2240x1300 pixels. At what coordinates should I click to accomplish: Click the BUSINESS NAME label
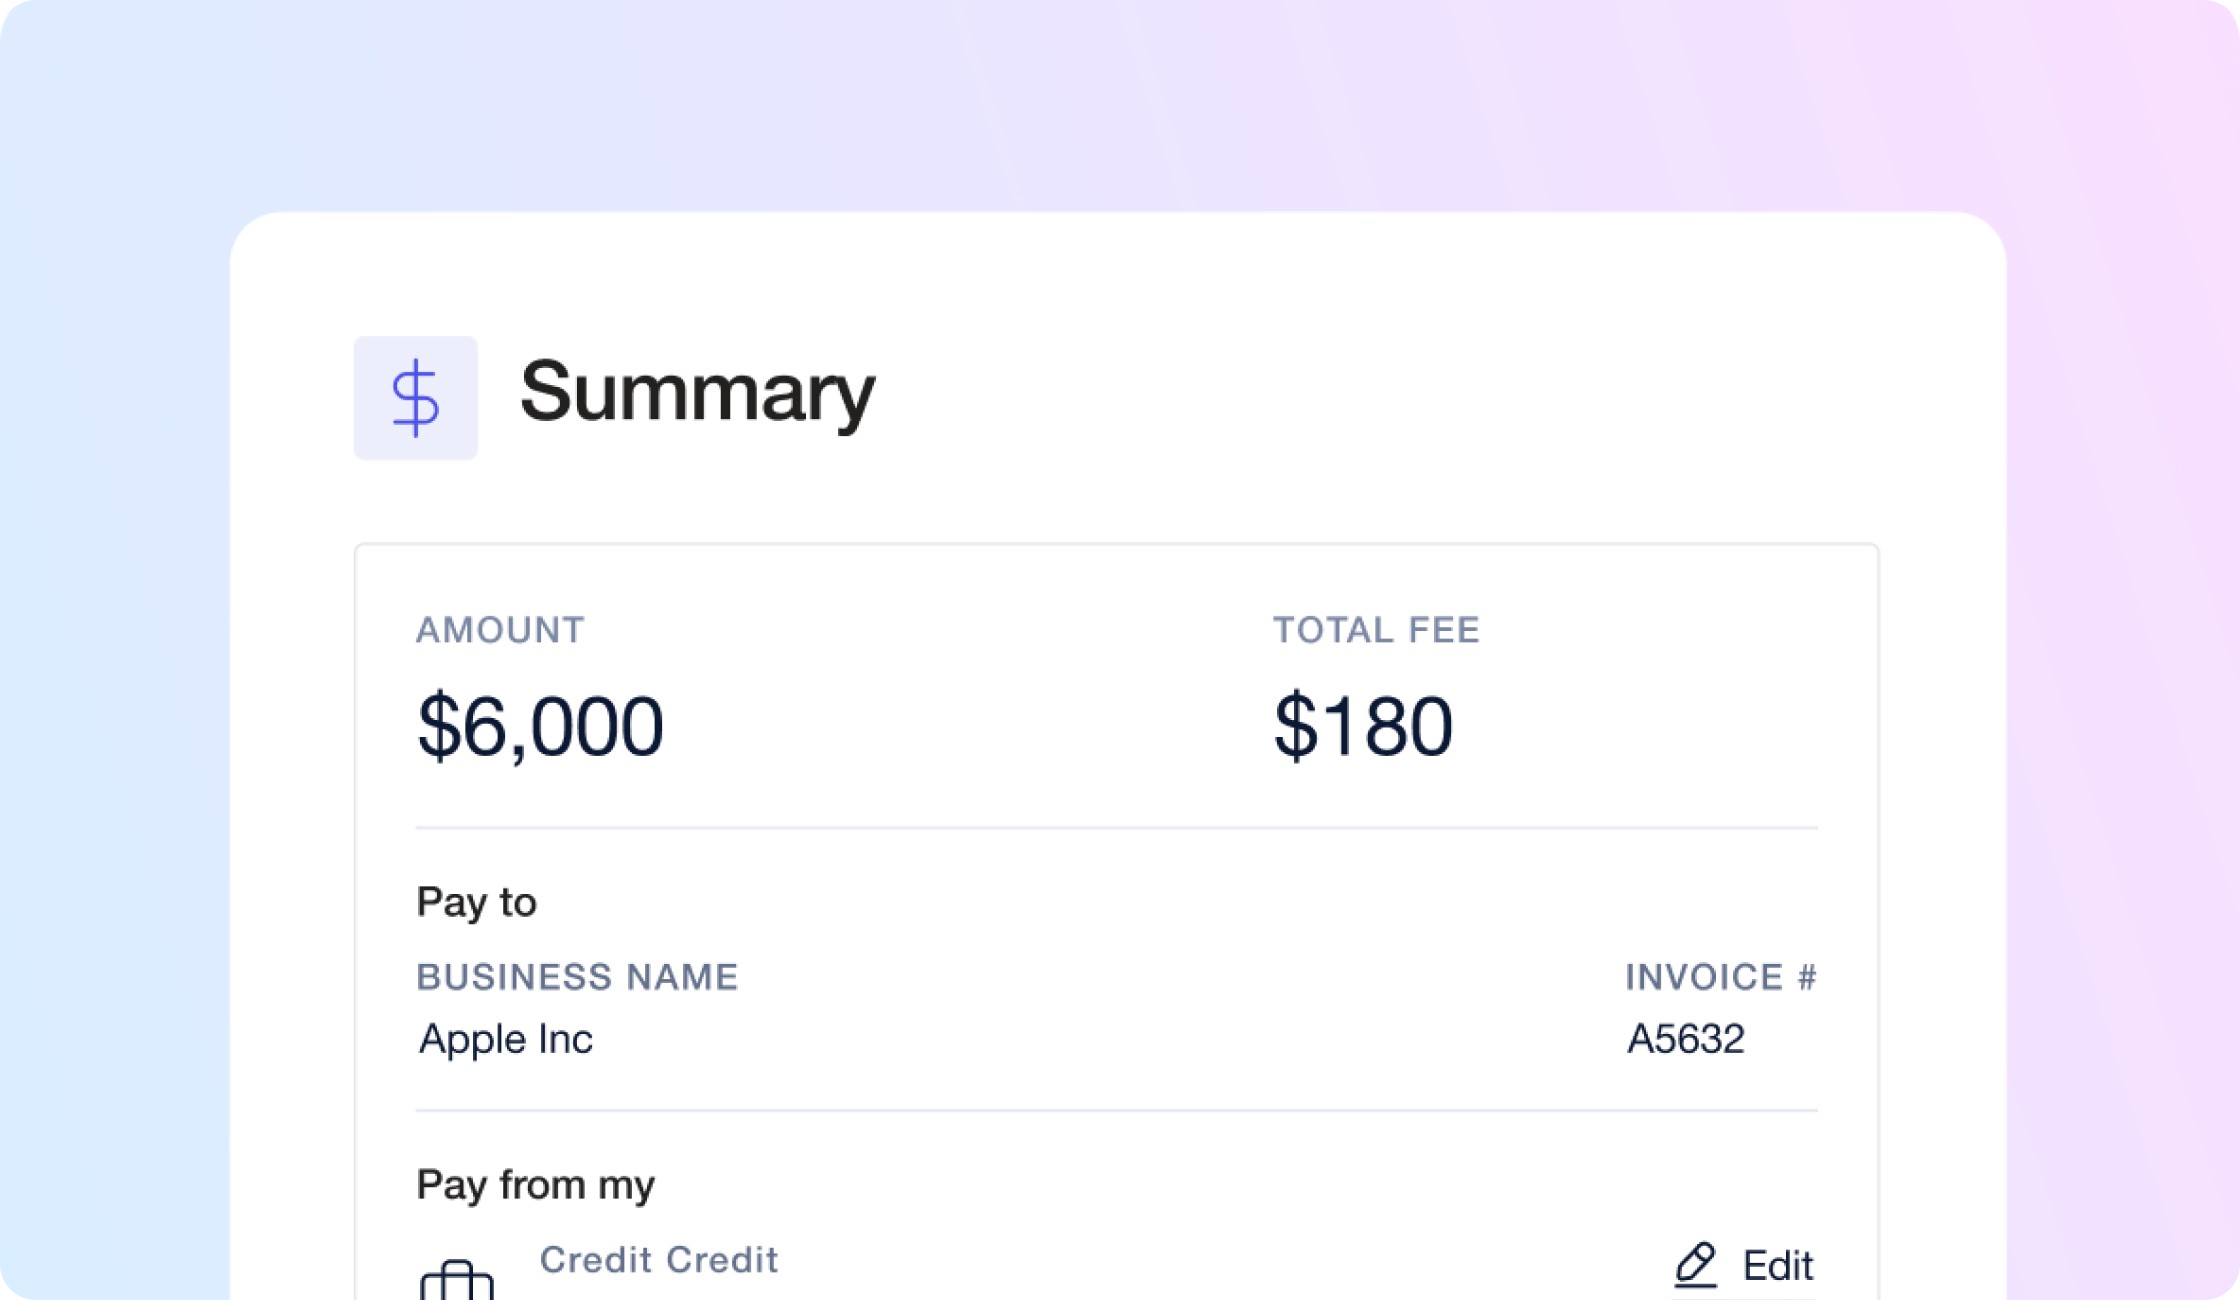[577, 977]
